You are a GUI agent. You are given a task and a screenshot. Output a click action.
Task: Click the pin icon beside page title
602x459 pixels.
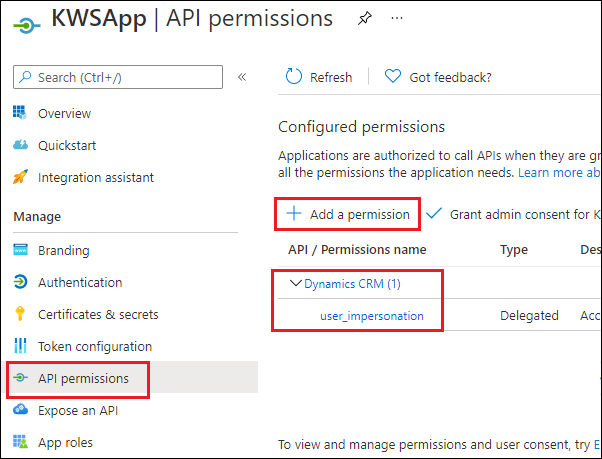click(365, 18)
